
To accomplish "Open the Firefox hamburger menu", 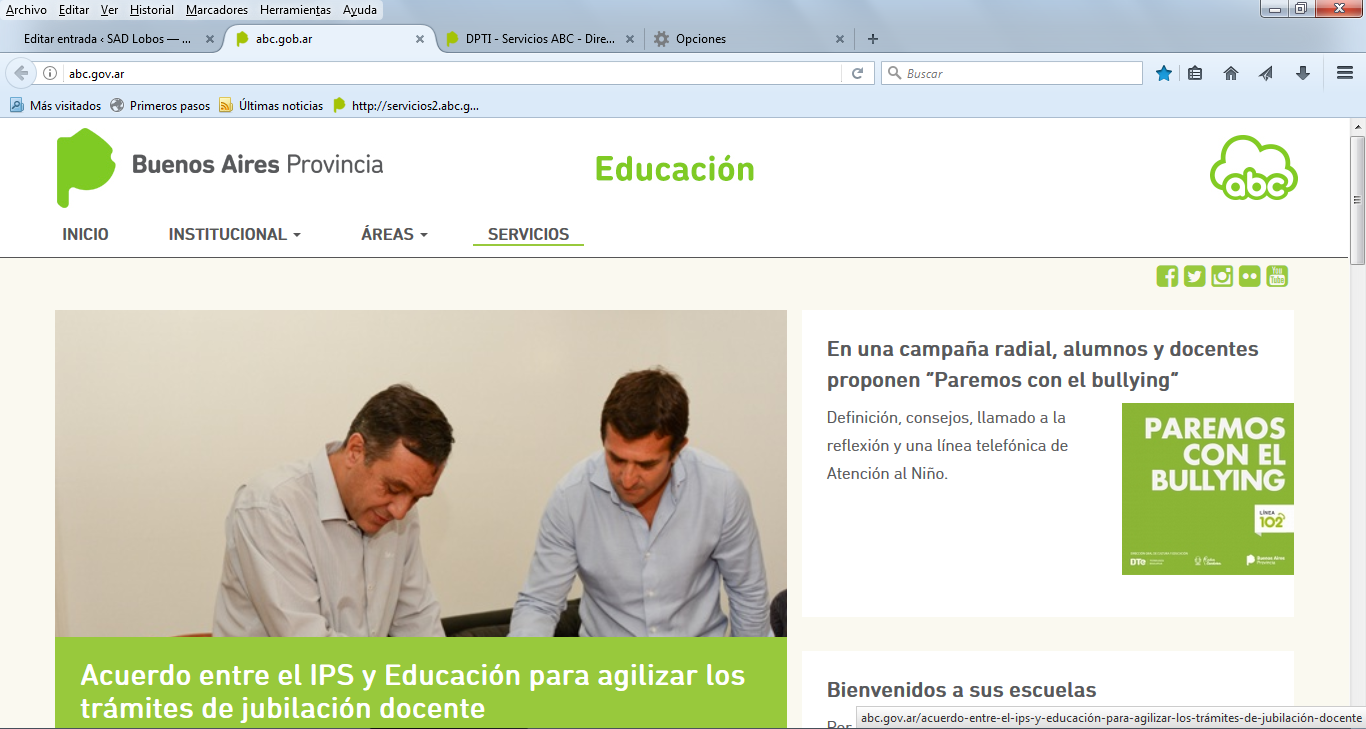I will coord(1345,73).
